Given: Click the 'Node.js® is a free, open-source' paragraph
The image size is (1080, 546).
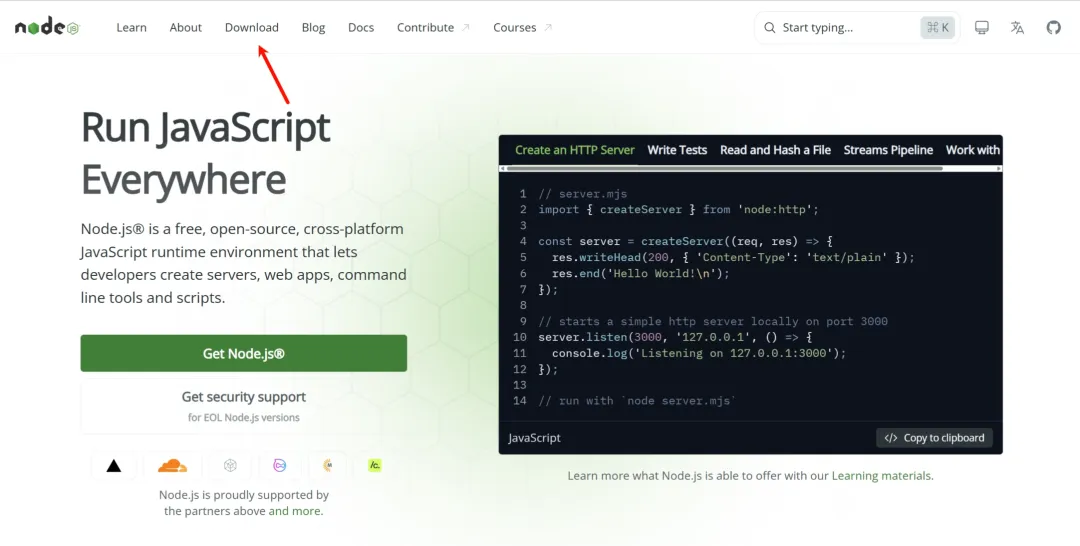Looking at the screenshot, I should coord(244,263).
